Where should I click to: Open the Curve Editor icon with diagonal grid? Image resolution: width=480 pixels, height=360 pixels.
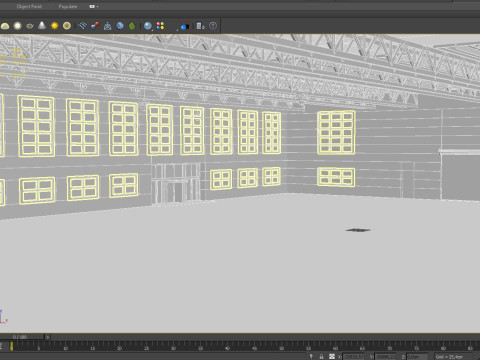[x=82, y=26]
